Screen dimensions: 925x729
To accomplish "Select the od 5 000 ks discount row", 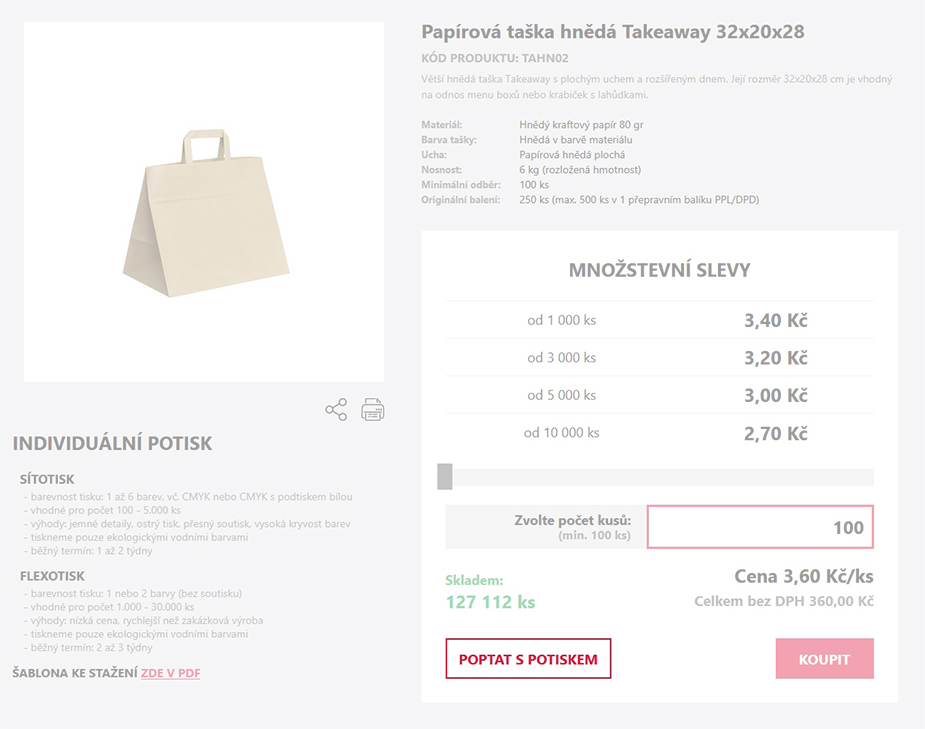I will pyautogui.click(x=660, y=395).
